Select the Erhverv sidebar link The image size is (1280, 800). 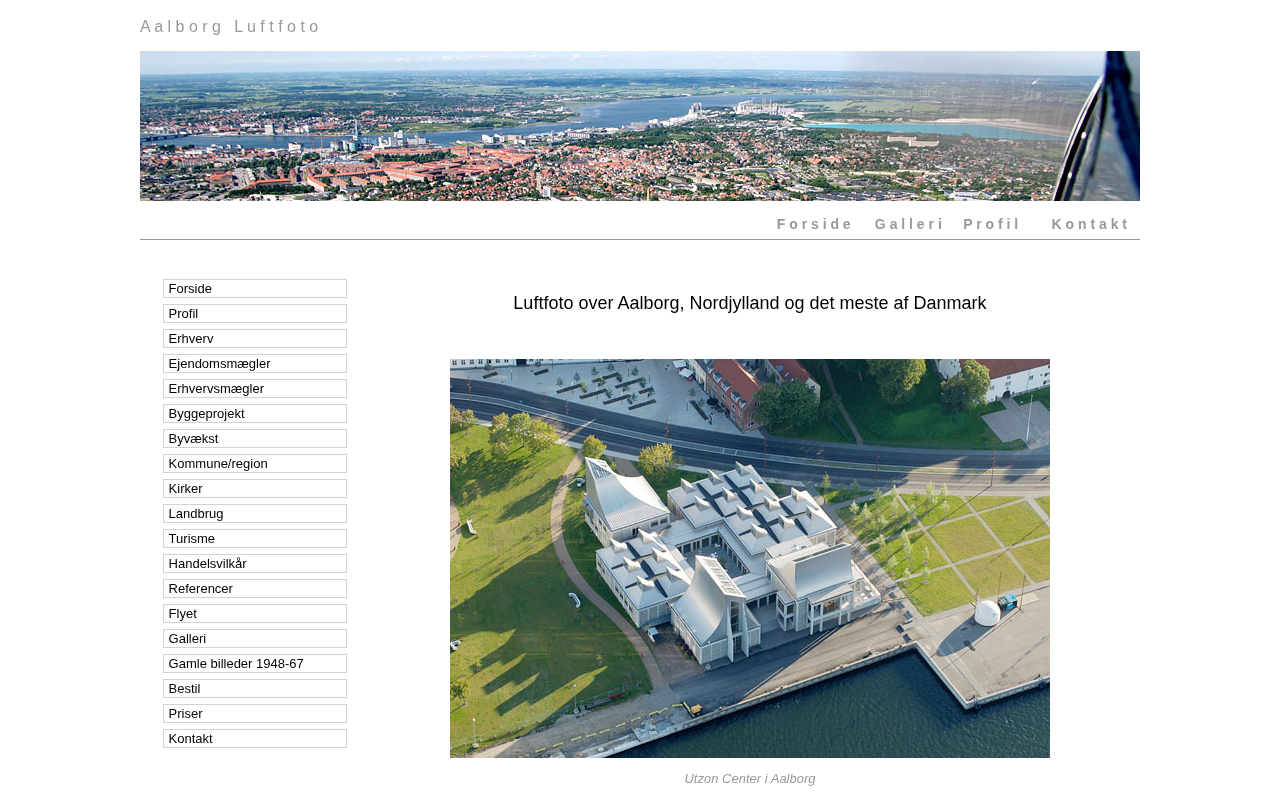[x=255, y=339]
